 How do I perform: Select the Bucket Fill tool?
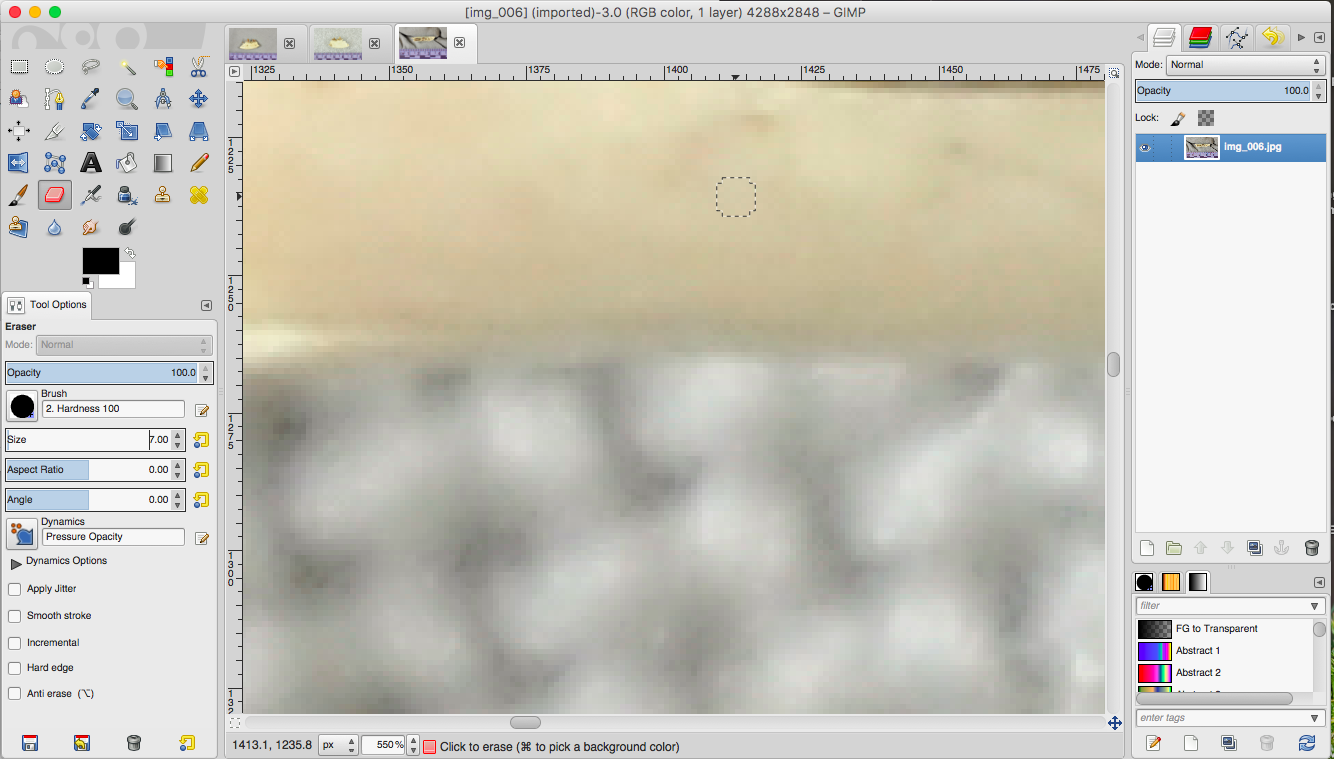click(127, 163)
